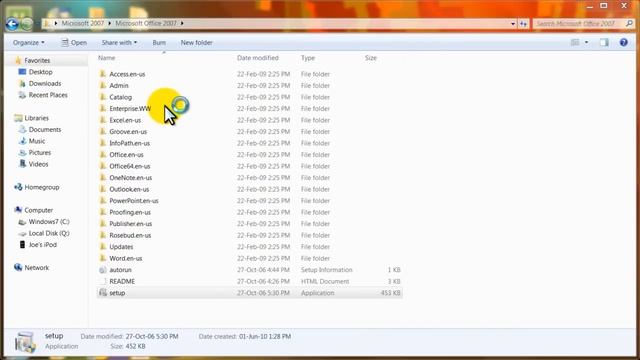Select the Rosebud.en-us folder icon
Image resolution: width=640 pixels, height=360 pixels.
tap(103, 235)
